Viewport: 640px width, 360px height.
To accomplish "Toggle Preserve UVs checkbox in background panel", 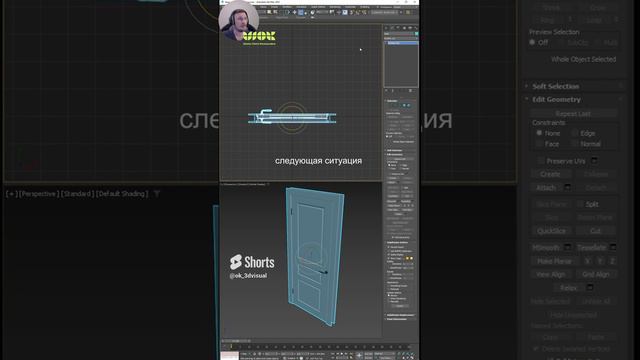I will coord(540,161).
